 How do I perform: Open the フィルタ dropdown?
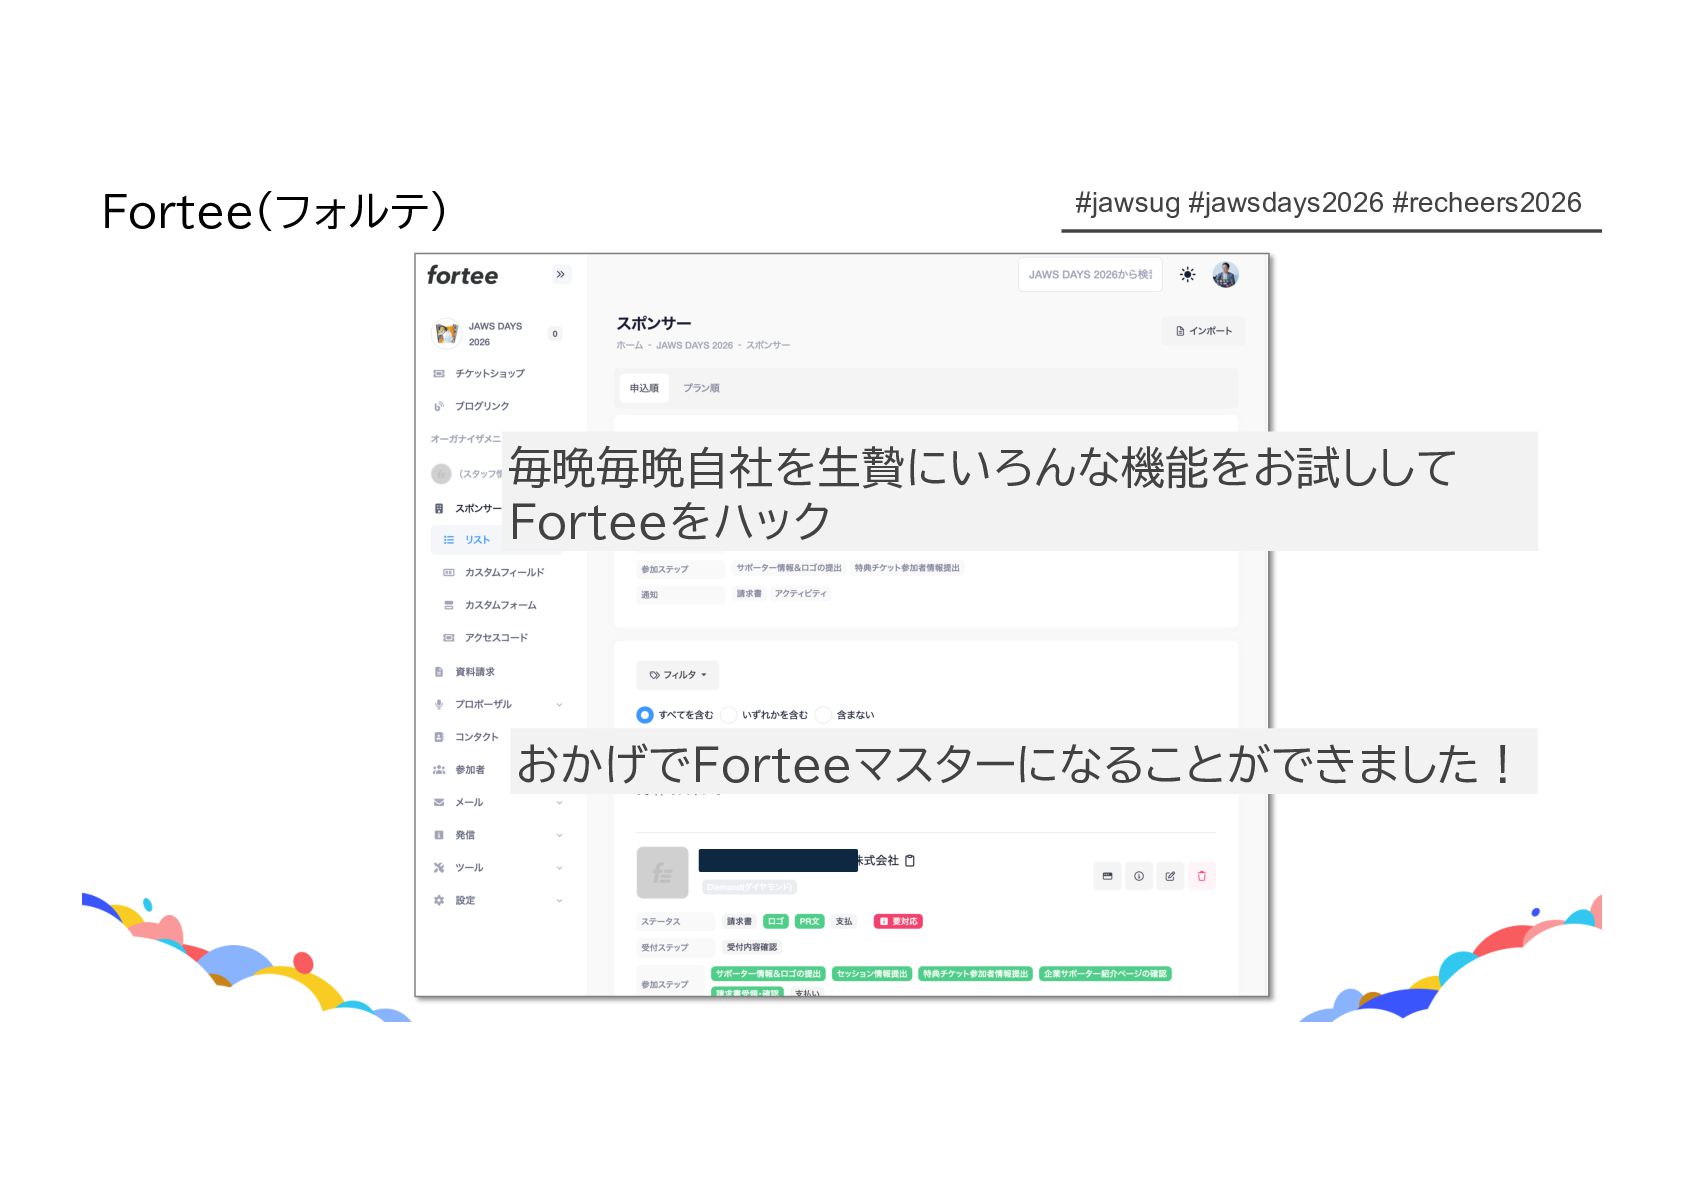tap(677, 675)
